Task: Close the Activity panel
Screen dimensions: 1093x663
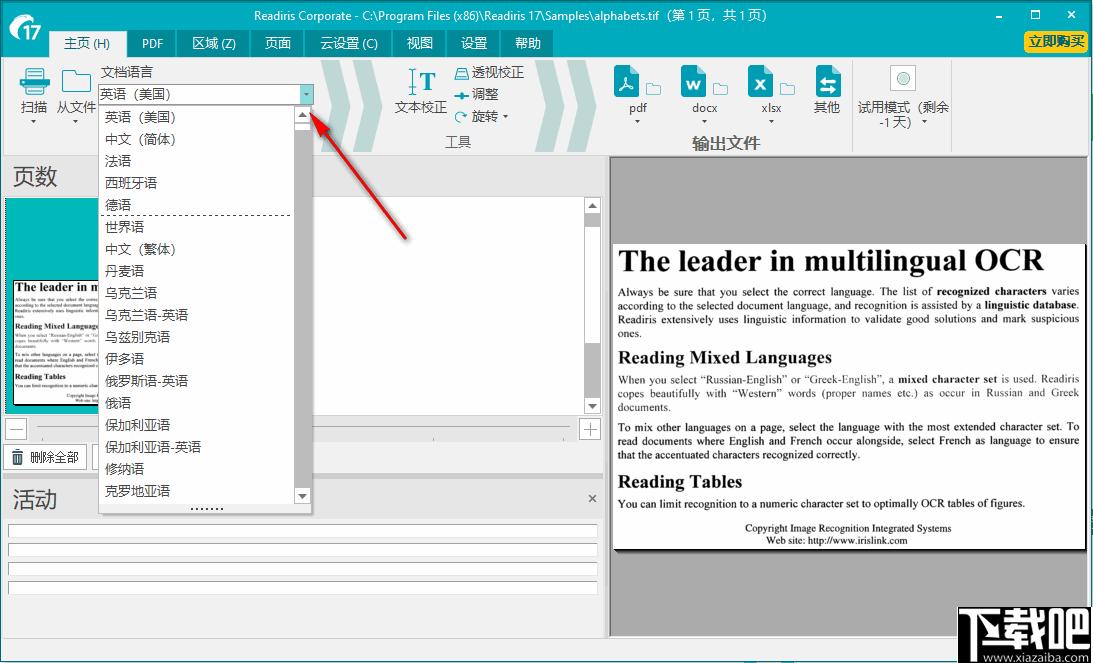Action: coord(593,498)
